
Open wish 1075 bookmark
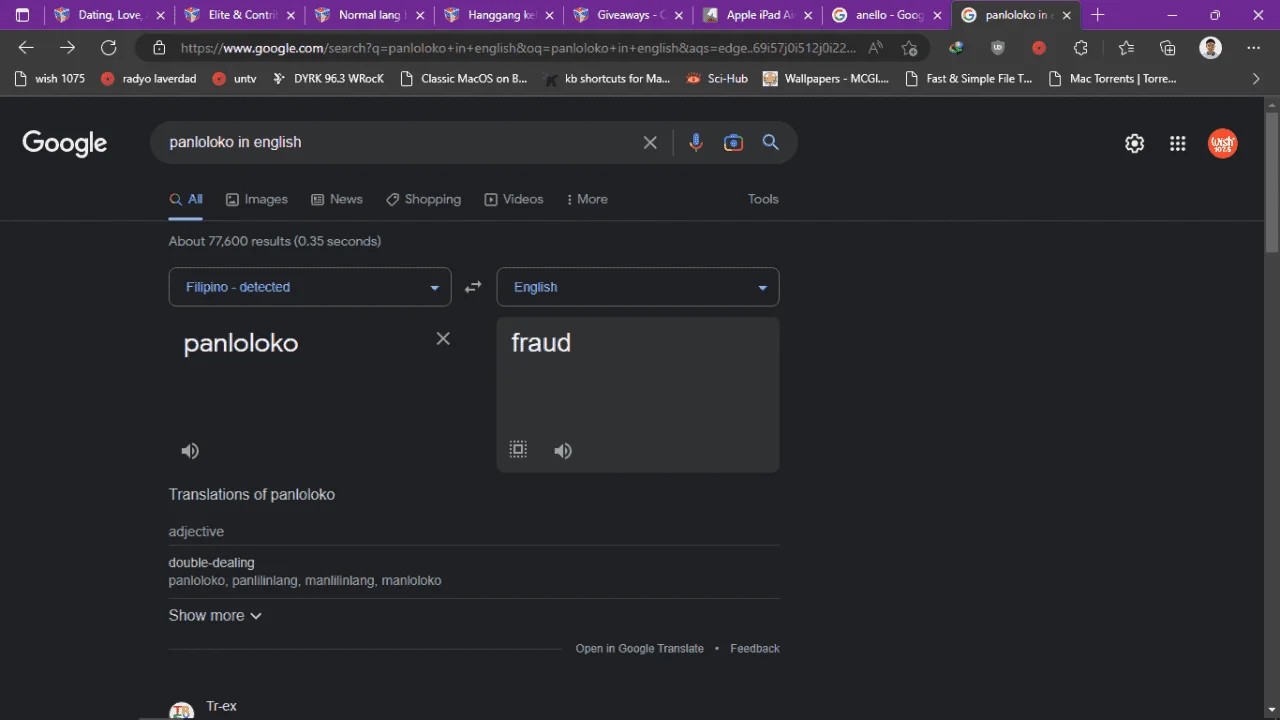[x=50, y=78]
